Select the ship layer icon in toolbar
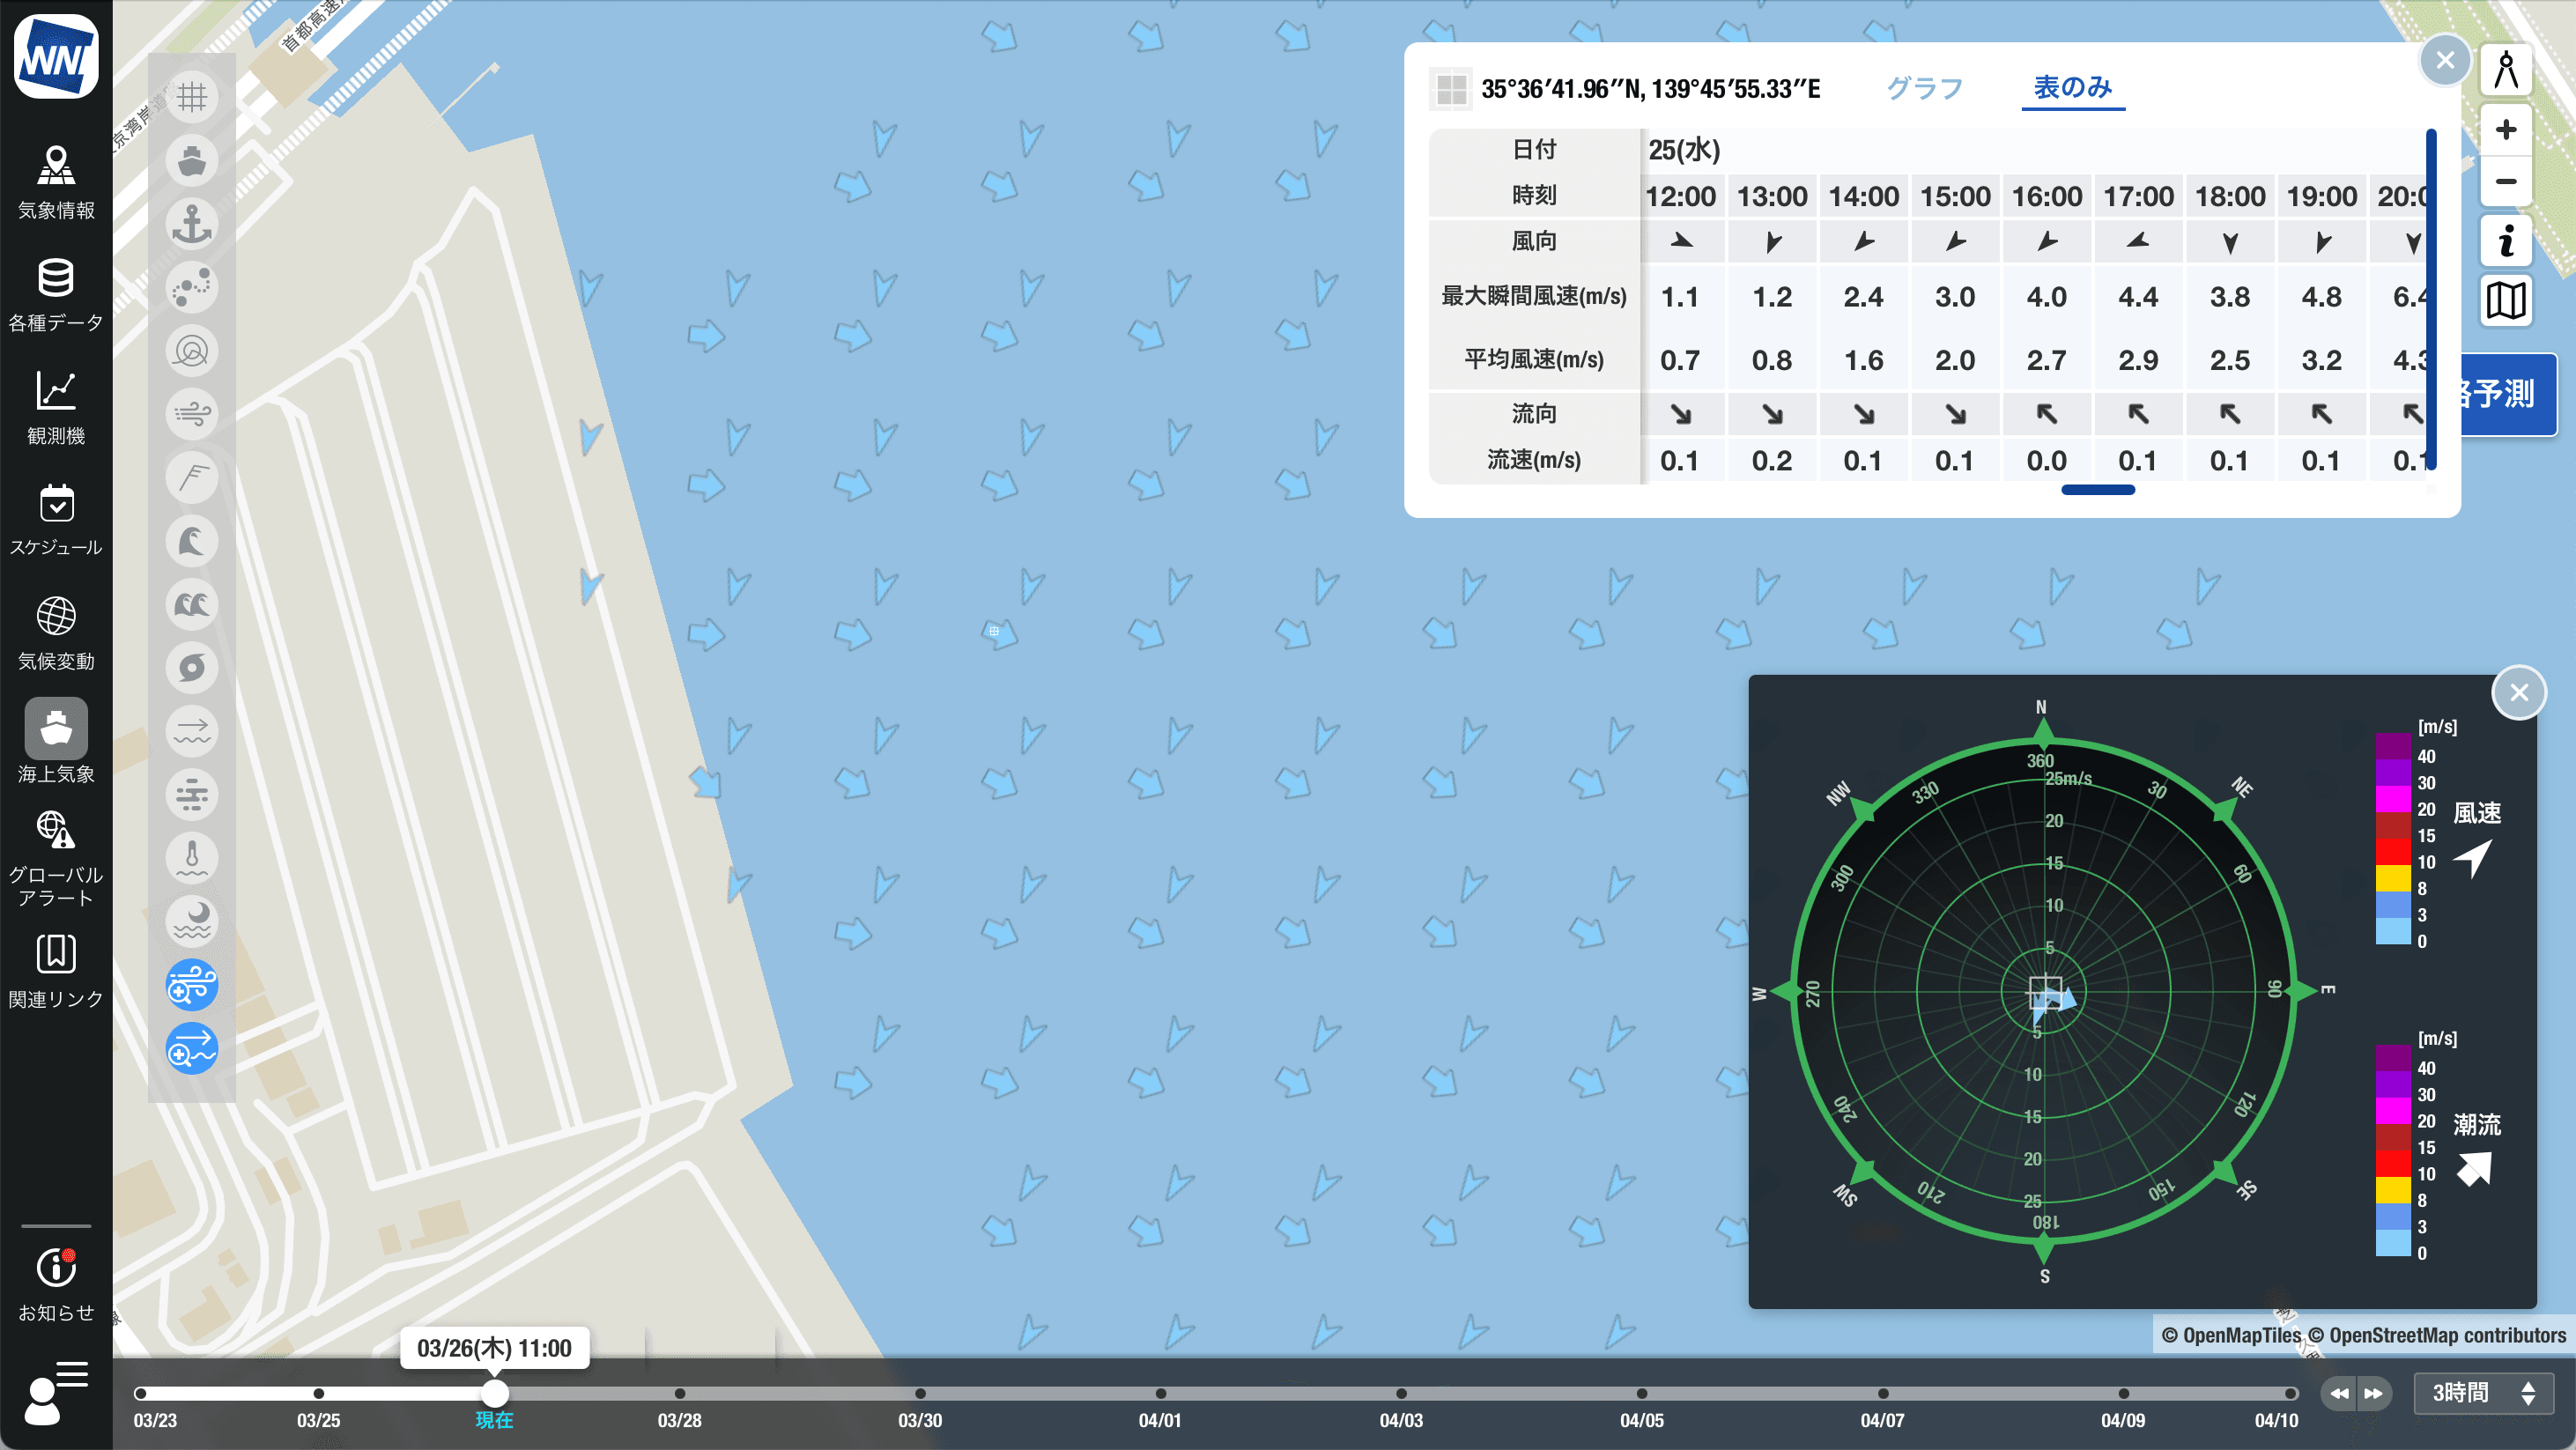 pos(192,160)
